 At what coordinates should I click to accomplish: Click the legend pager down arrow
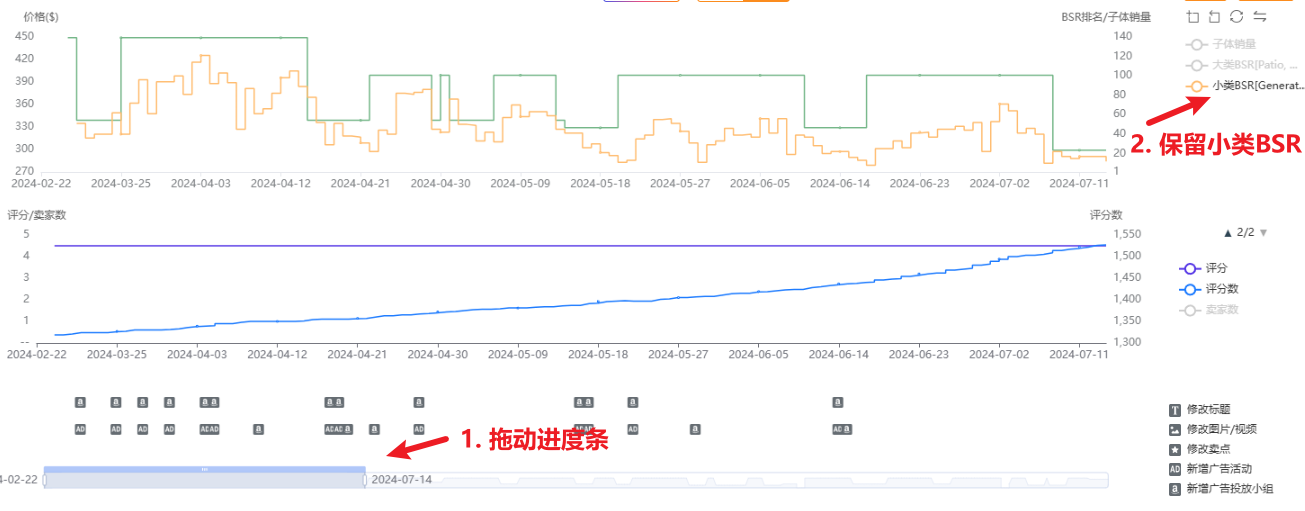coord(1263,233)
